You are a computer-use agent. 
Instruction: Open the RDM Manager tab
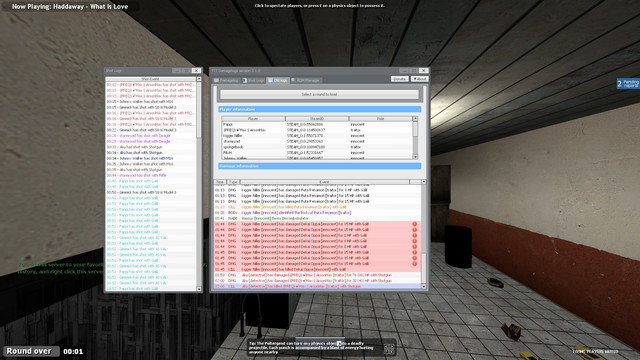[306, 80]
